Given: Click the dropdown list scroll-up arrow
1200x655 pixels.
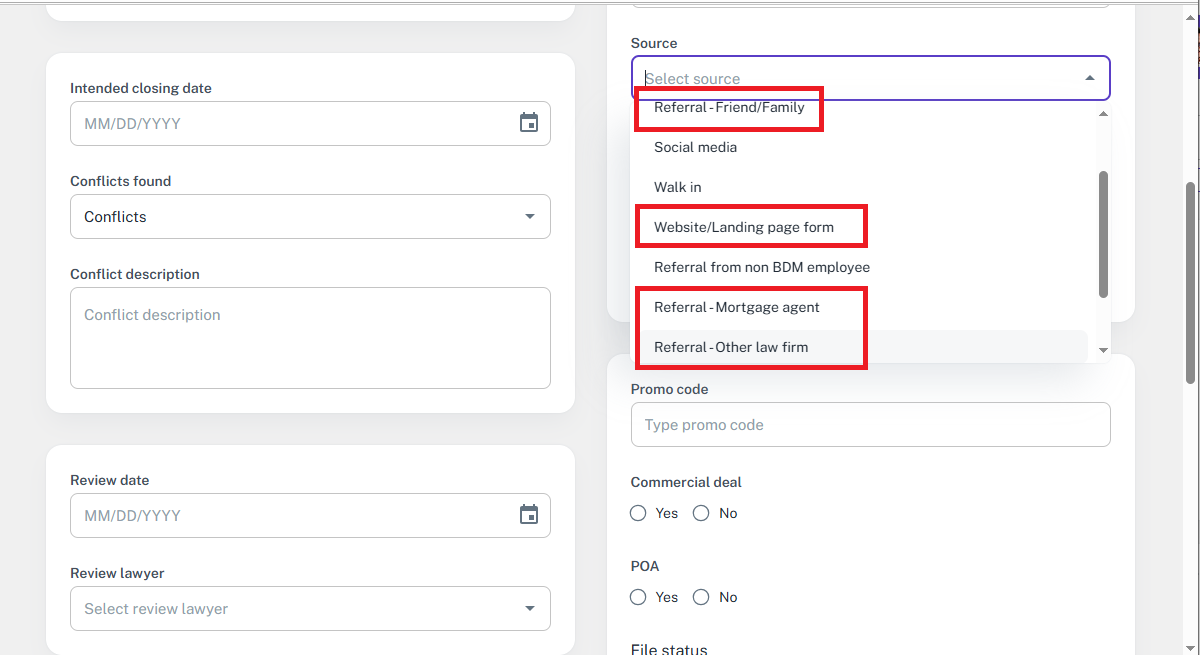Looking at the screenshot, I should click(1104, 114).
